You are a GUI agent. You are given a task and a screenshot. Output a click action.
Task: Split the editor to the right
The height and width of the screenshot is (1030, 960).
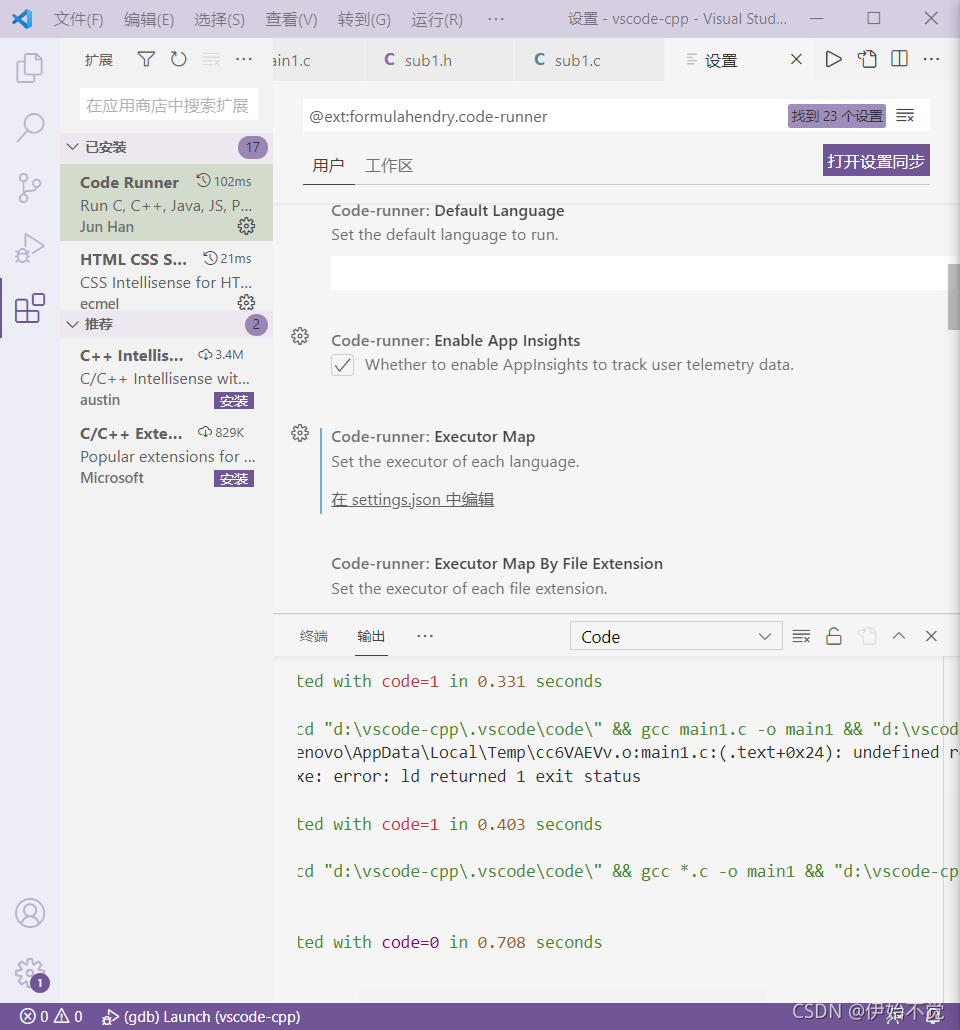[900, 59]
